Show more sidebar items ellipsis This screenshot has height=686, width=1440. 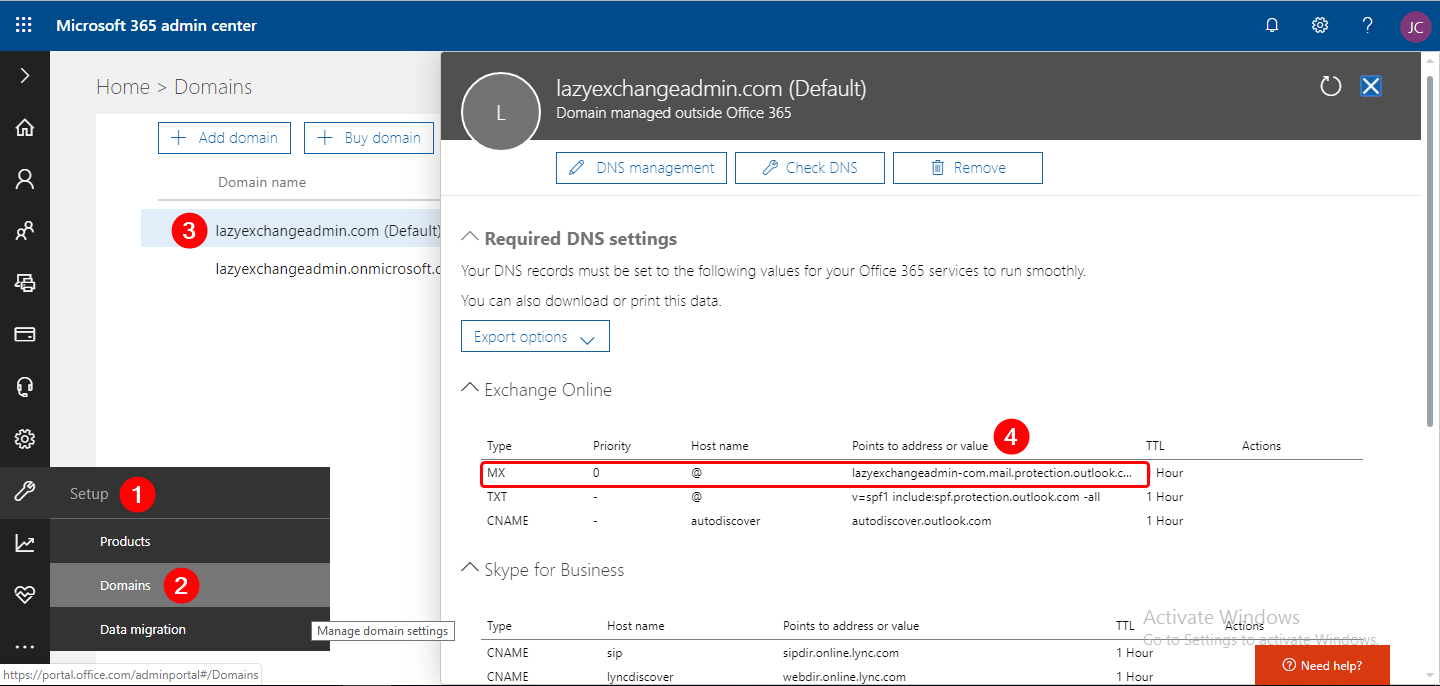click(x=25, y=648)
